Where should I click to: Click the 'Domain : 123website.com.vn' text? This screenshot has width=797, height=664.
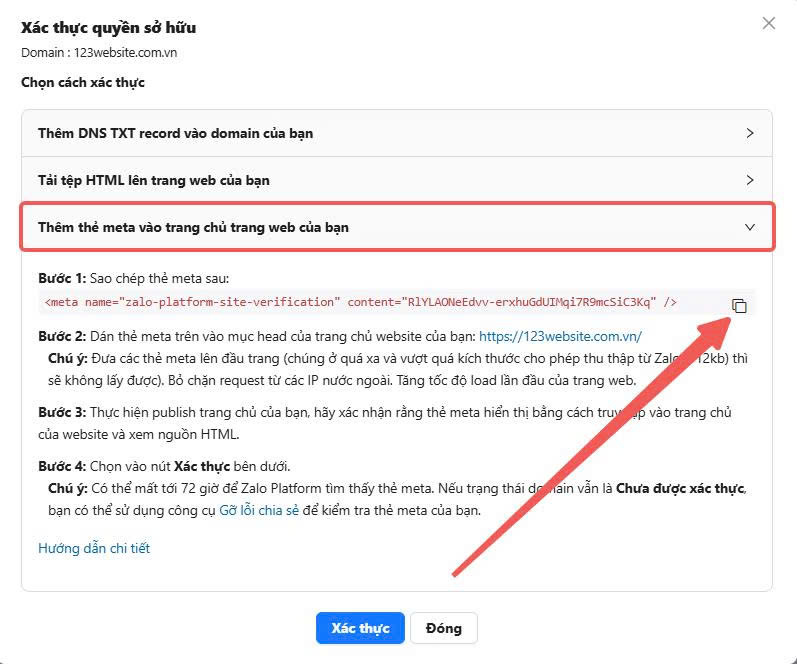tap(99, 52)
